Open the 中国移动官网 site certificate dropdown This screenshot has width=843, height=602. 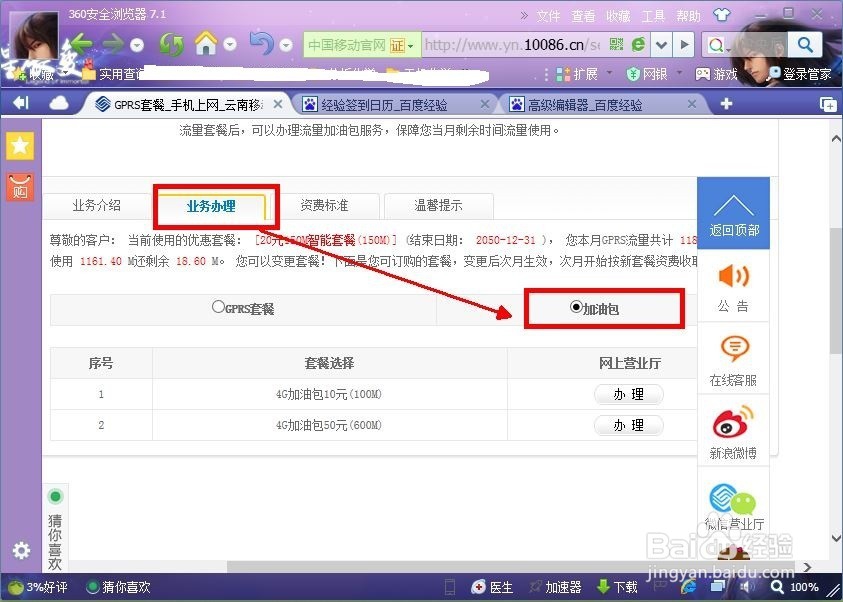point(360,45)
